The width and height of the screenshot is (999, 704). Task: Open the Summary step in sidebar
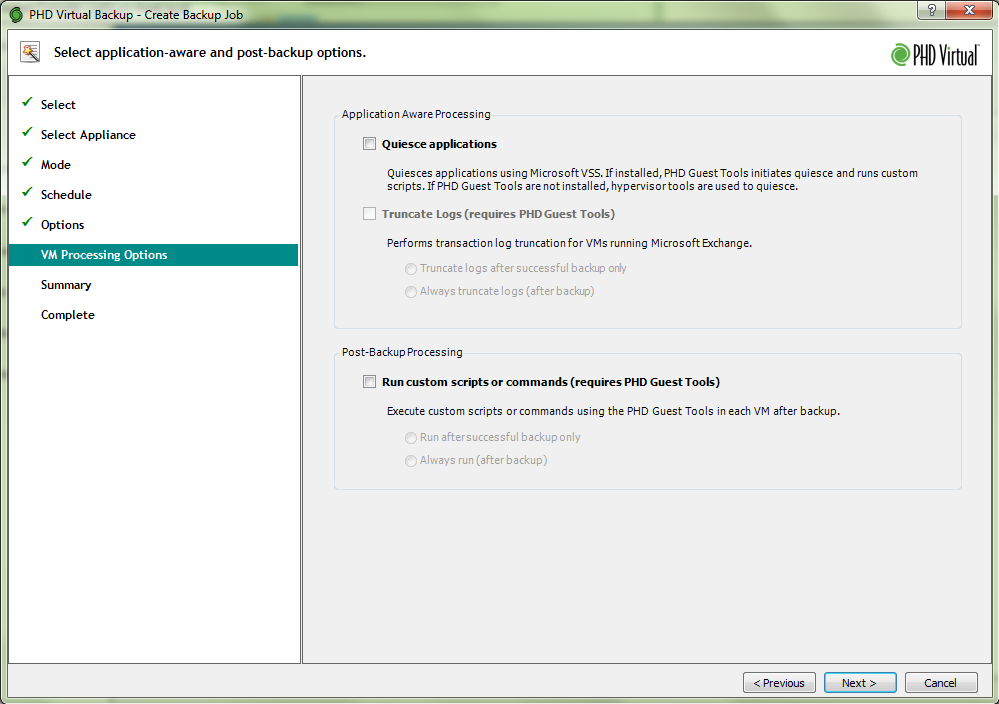click(x=66, y=285)
